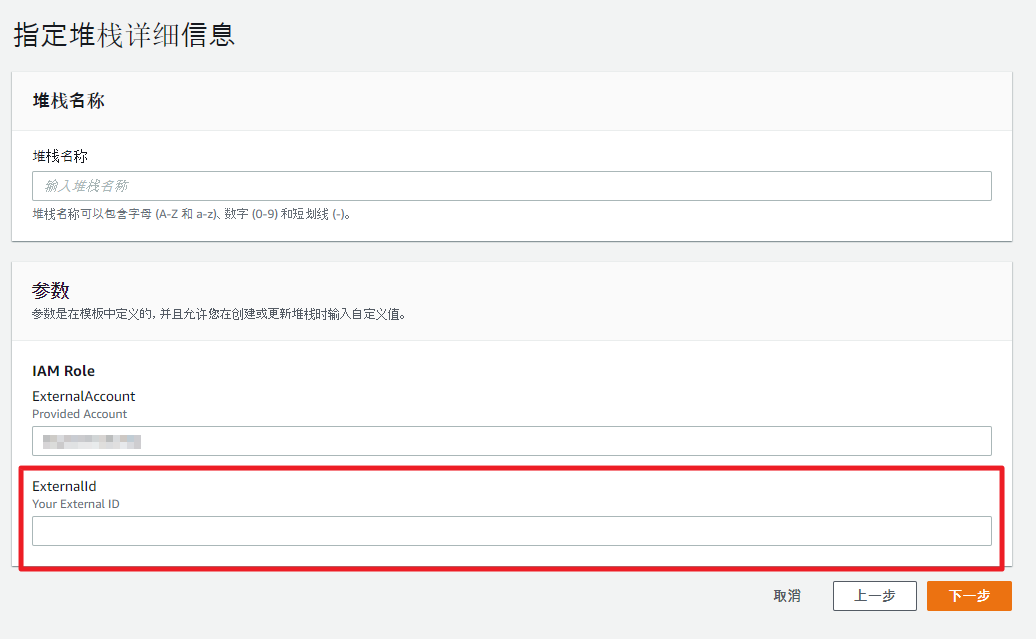Click the 参数 section heading
1036x639 pixels.
pos(51,290)
